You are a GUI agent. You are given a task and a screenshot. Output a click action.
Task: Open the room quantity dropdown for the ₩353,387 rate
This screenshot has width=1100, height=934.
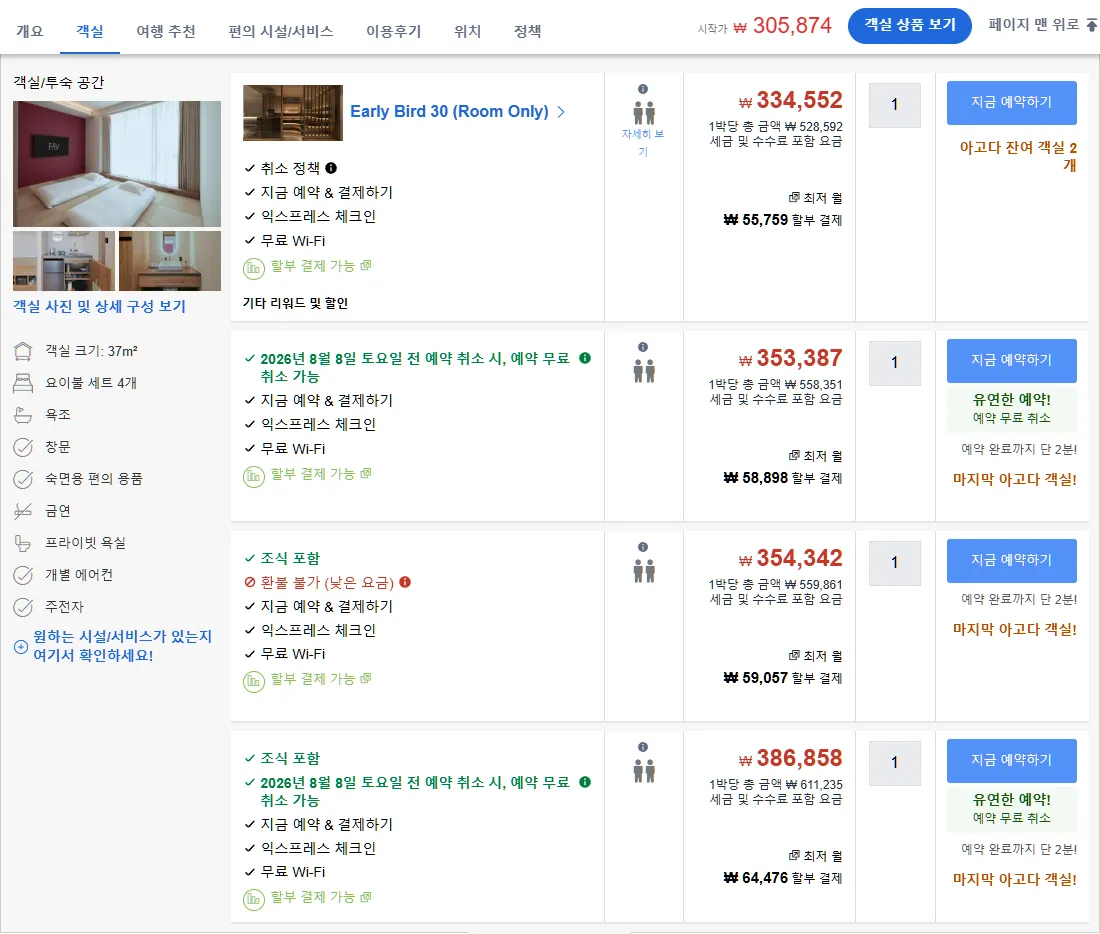894,363
